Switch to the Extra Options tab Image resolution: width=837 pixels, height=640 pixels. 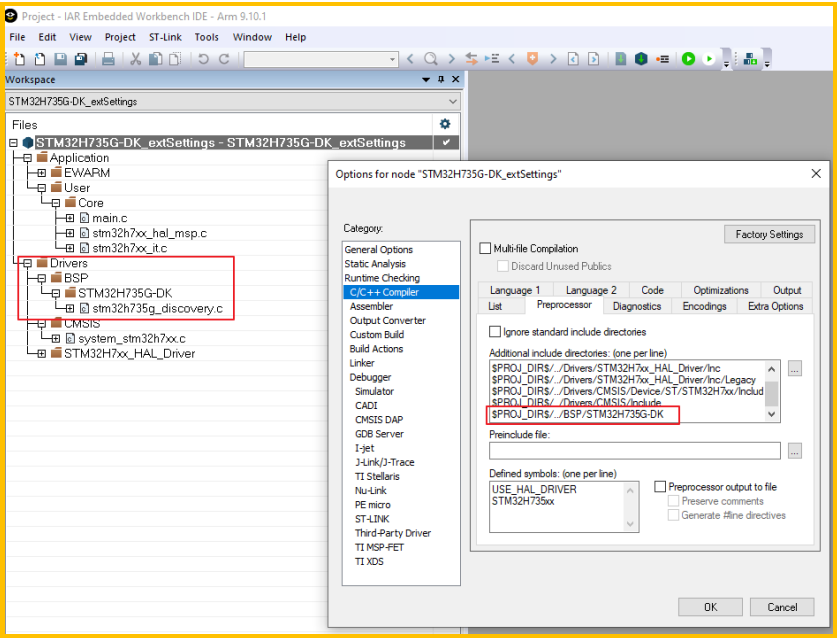776,306
